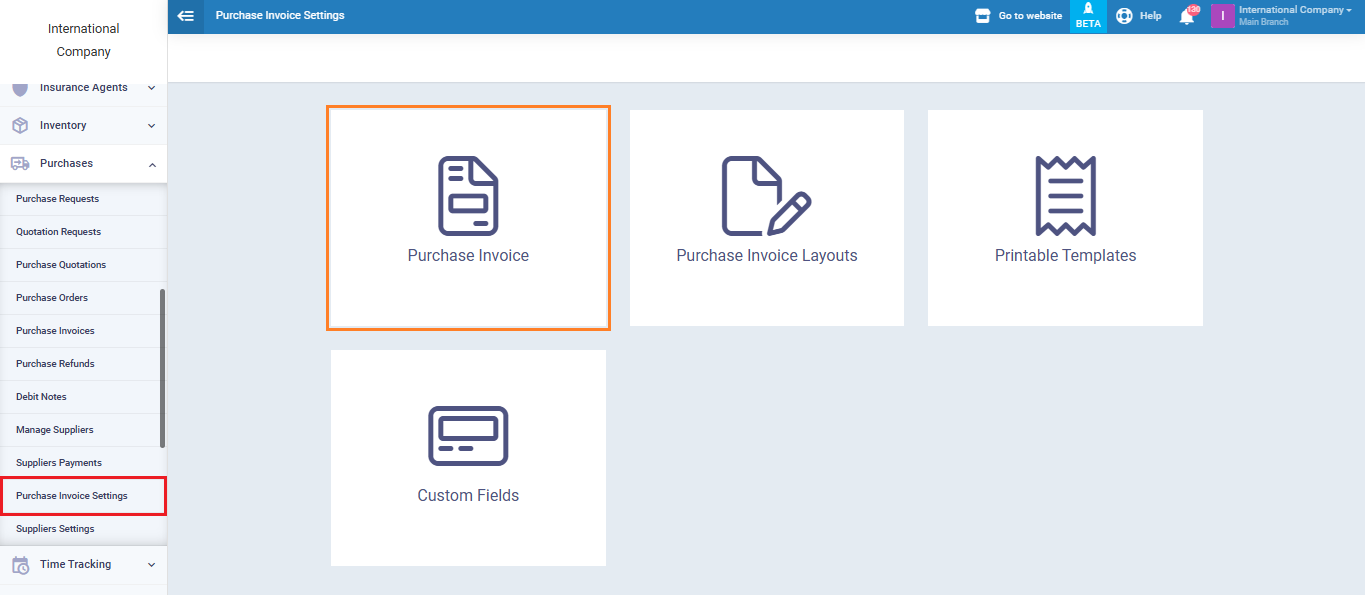The width and height of the screenshot is (1365, 595).
Task: Click the Help lifebuoy icon
Action: [x=1124, y=16]
